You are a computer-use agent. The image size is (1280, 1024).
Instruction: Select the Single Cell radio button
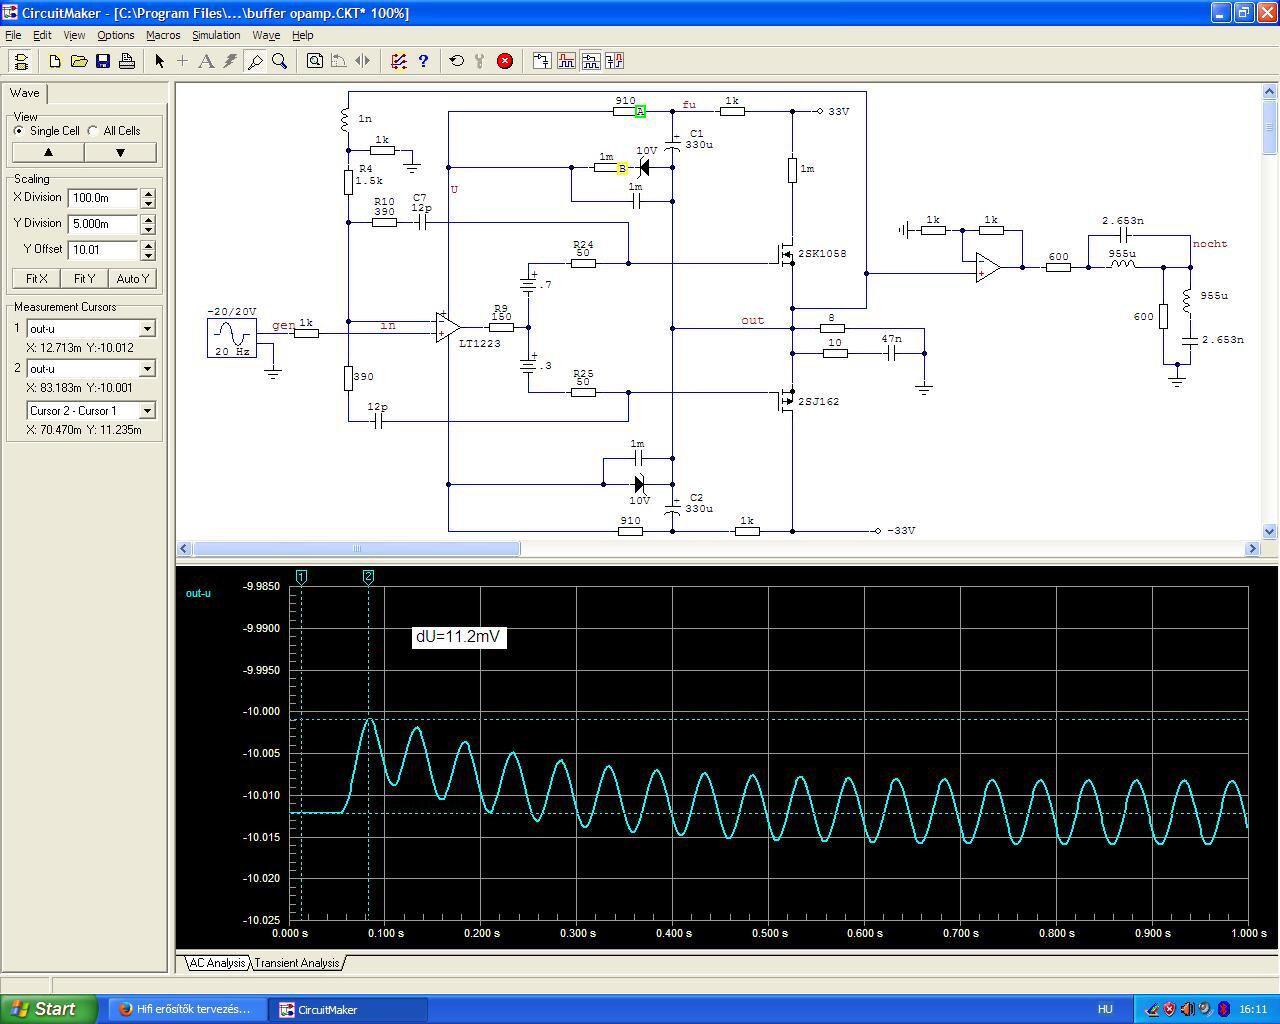point(19,131)
